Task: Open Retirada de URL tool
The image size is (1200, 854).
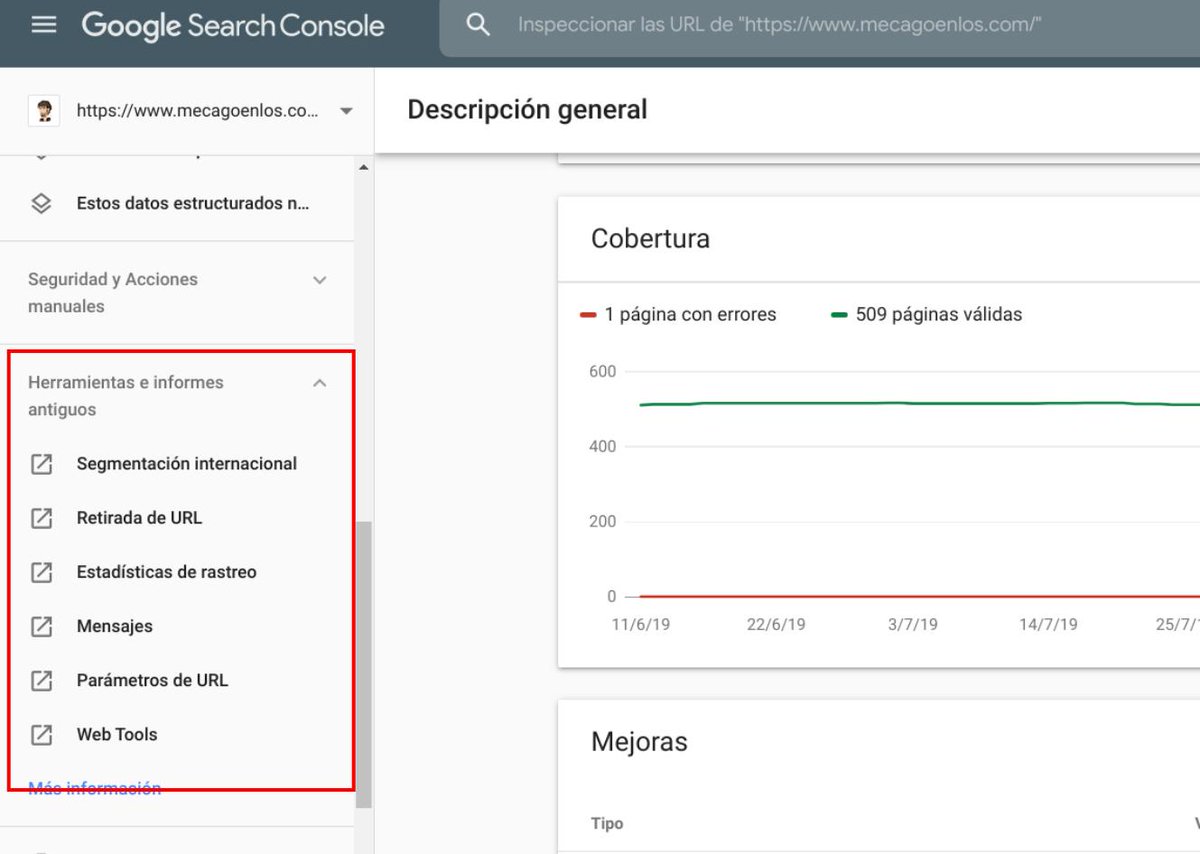Action: point(139,518)
